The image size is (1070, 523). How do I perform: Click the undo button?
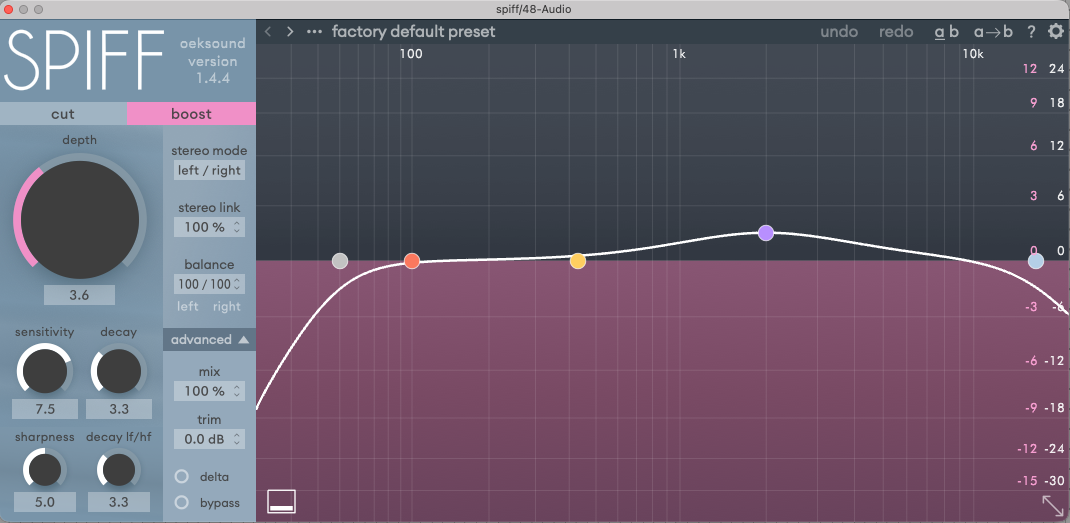pos(839,32)
